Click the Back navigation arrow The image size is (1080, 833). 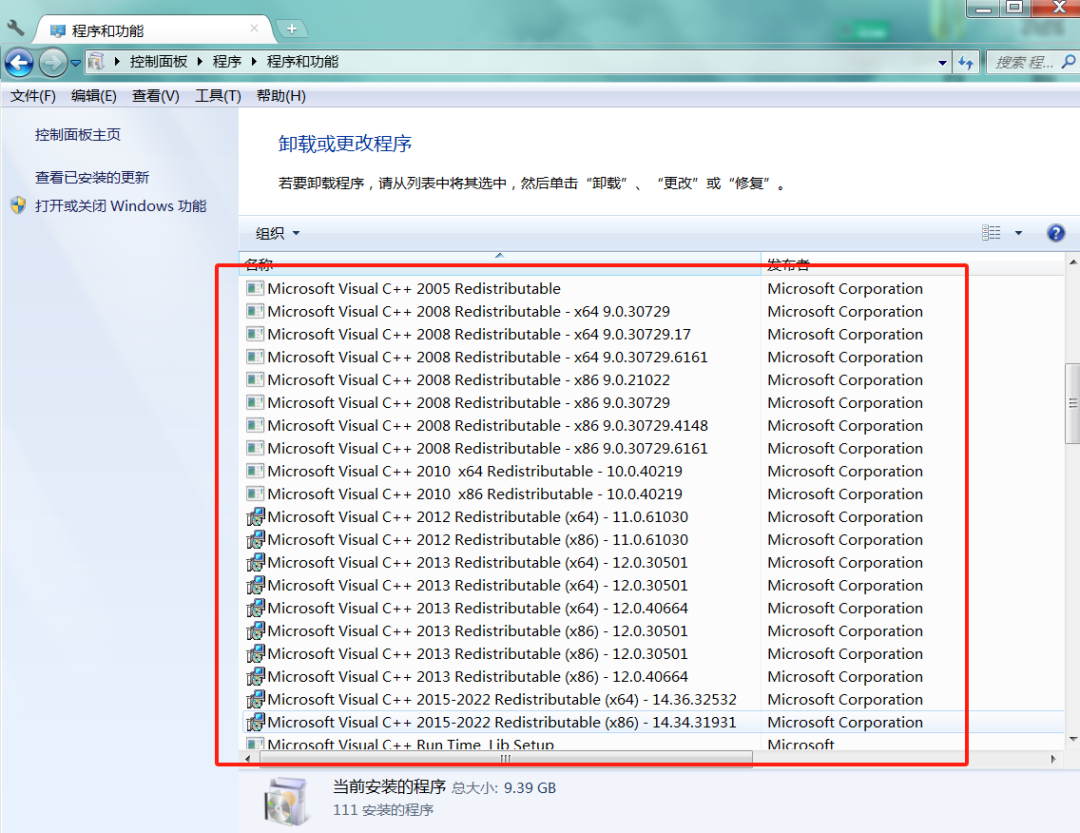click(19, 63)
